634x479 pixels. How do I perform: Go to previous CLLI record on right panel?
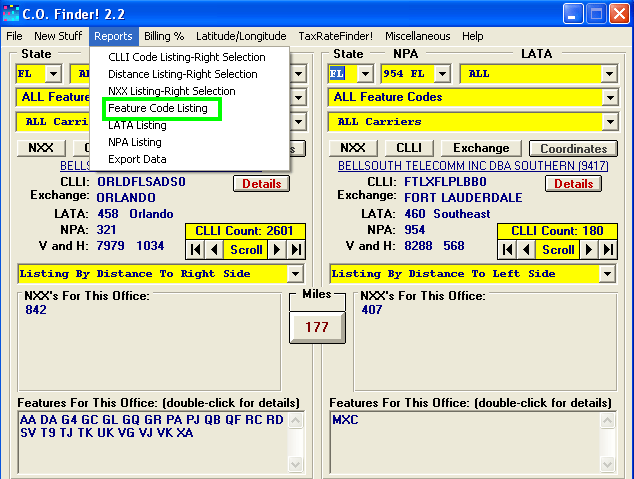[x=526, y=249]
